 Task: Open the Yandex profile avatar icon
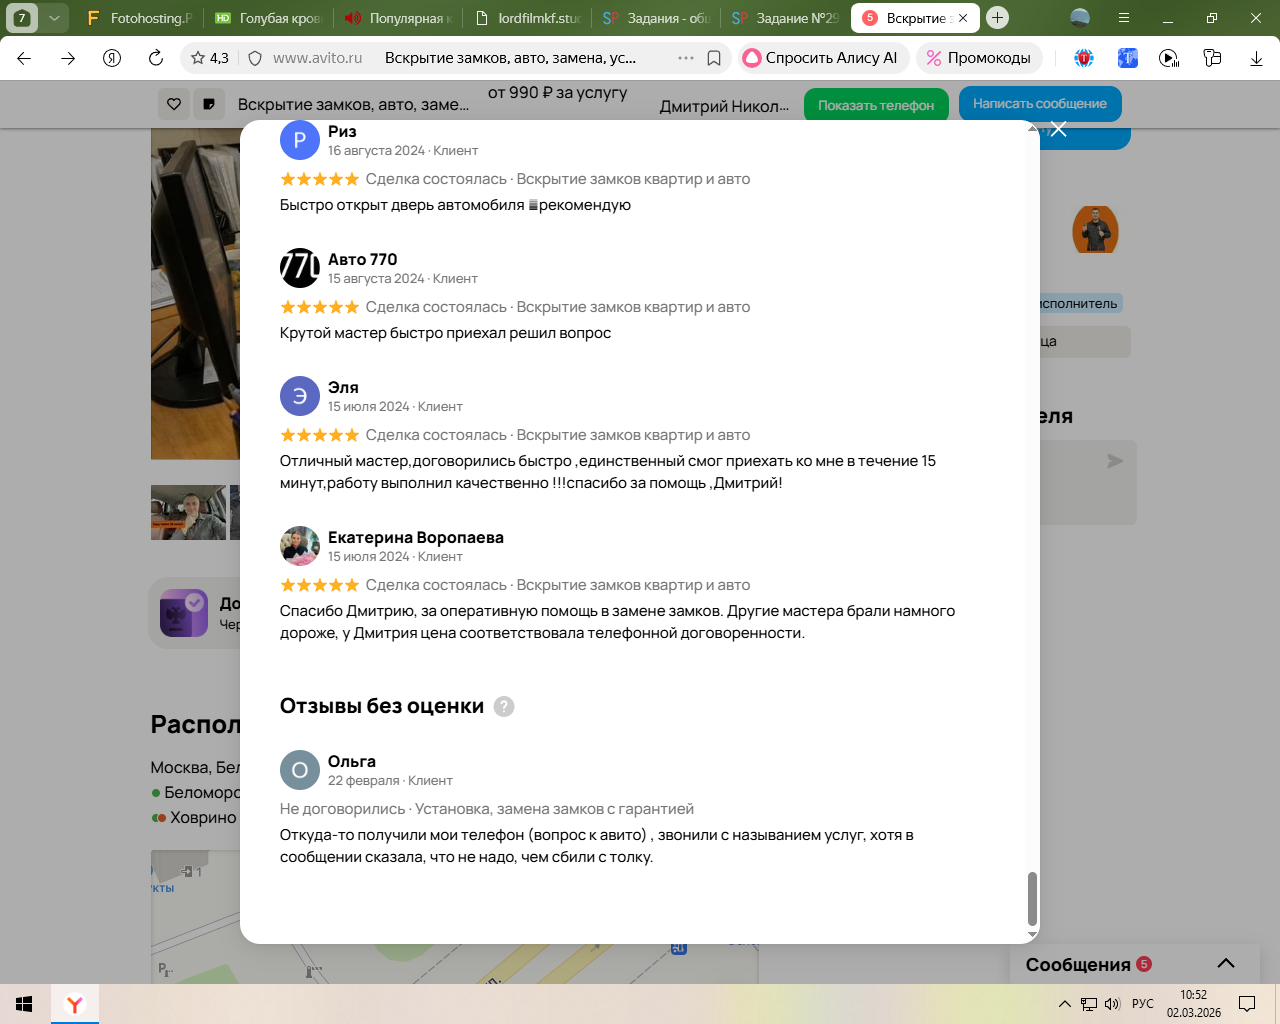[x=1080, y=18]
